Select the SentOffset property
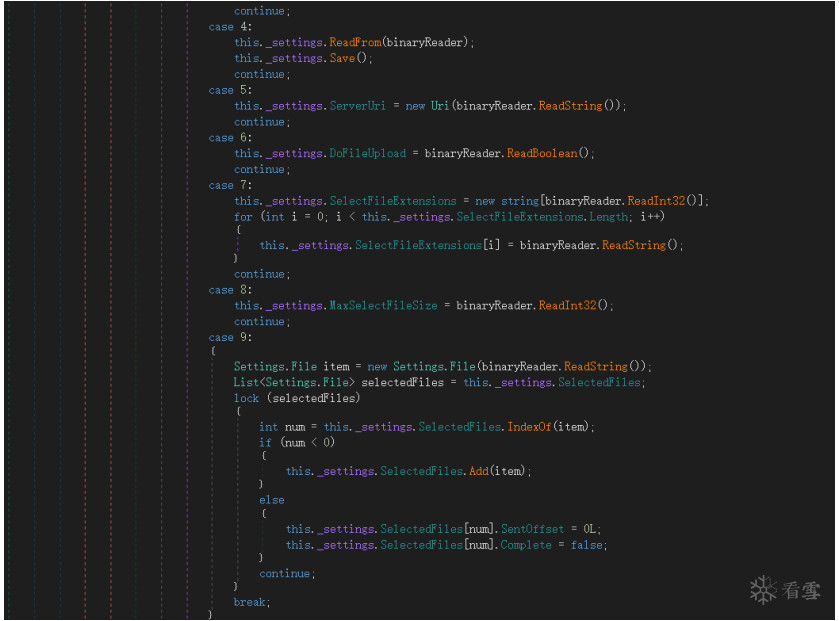The height and width of the screenshot is (621, 839). coord(532,529)
